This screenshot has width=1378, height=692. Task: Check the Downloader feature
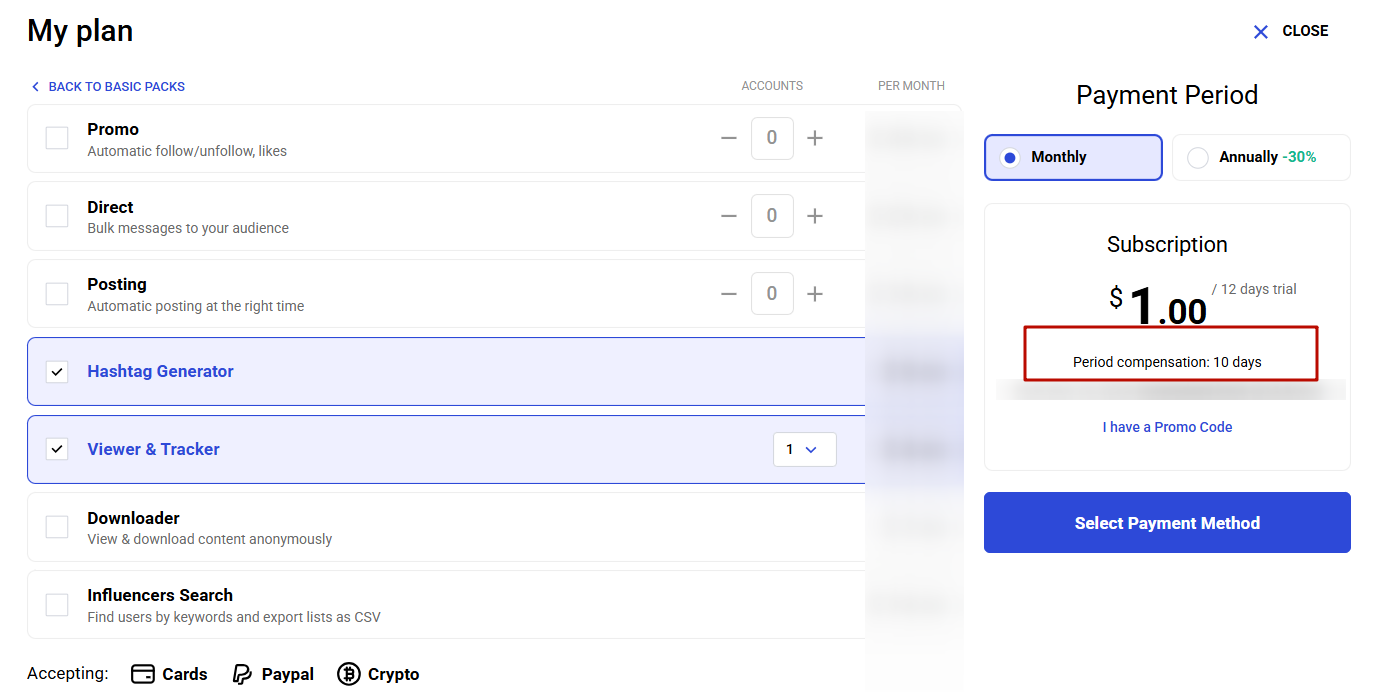[x=56, y=526]
